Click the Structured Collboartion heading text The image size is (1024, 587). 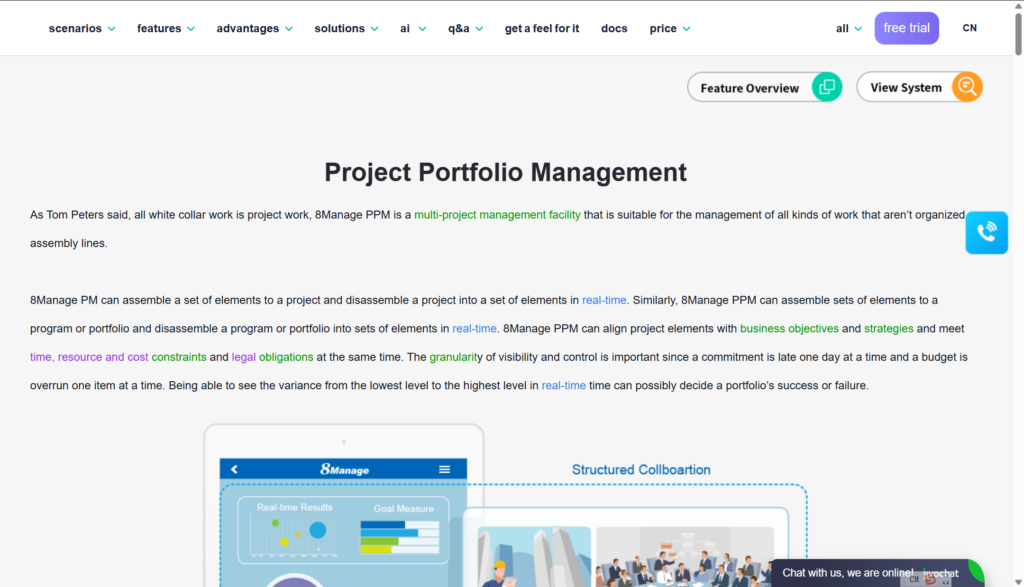641,469
